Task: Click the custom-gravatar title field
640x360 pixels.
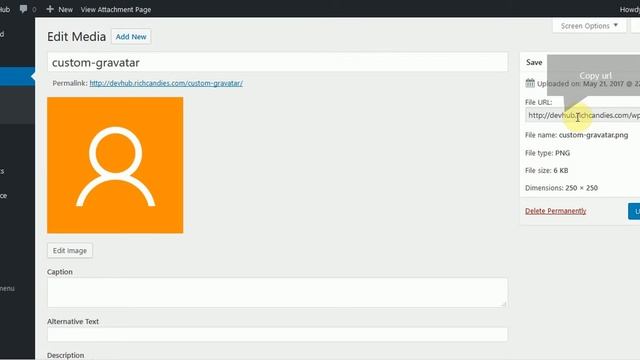Action: click(x=277, y=62)
